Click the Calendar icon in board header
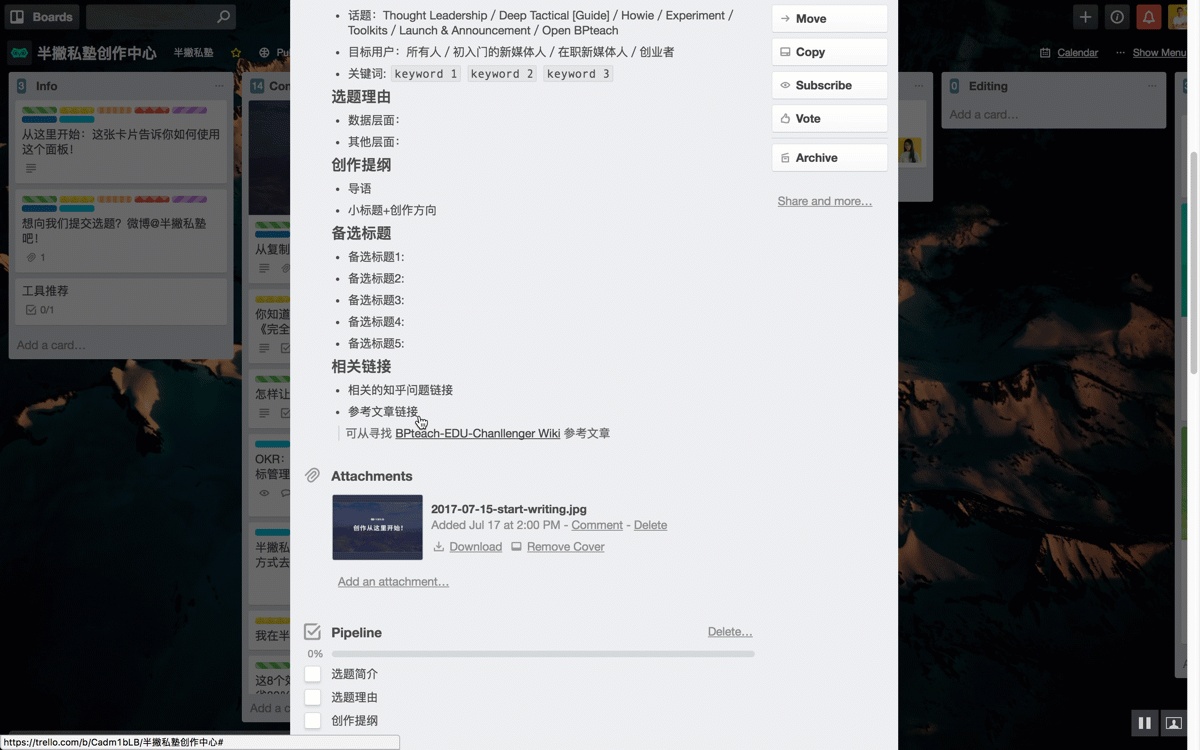 (x=1045, y=53)
